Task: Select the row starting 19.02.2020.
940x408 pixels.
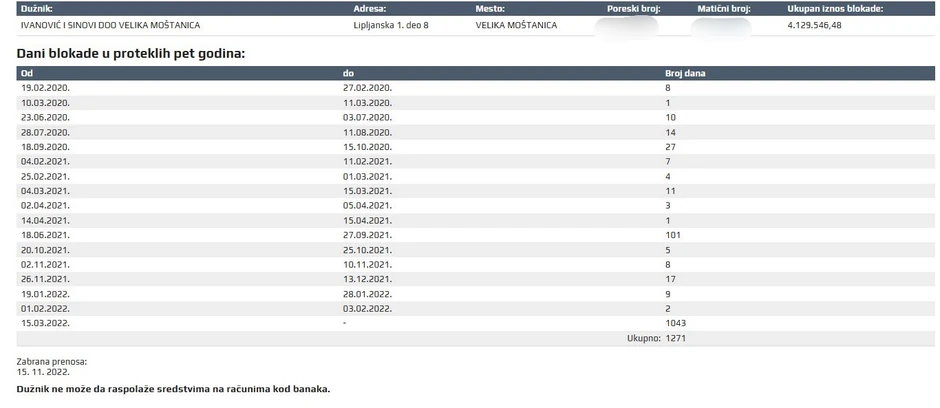Action: [x=475, y=87]
